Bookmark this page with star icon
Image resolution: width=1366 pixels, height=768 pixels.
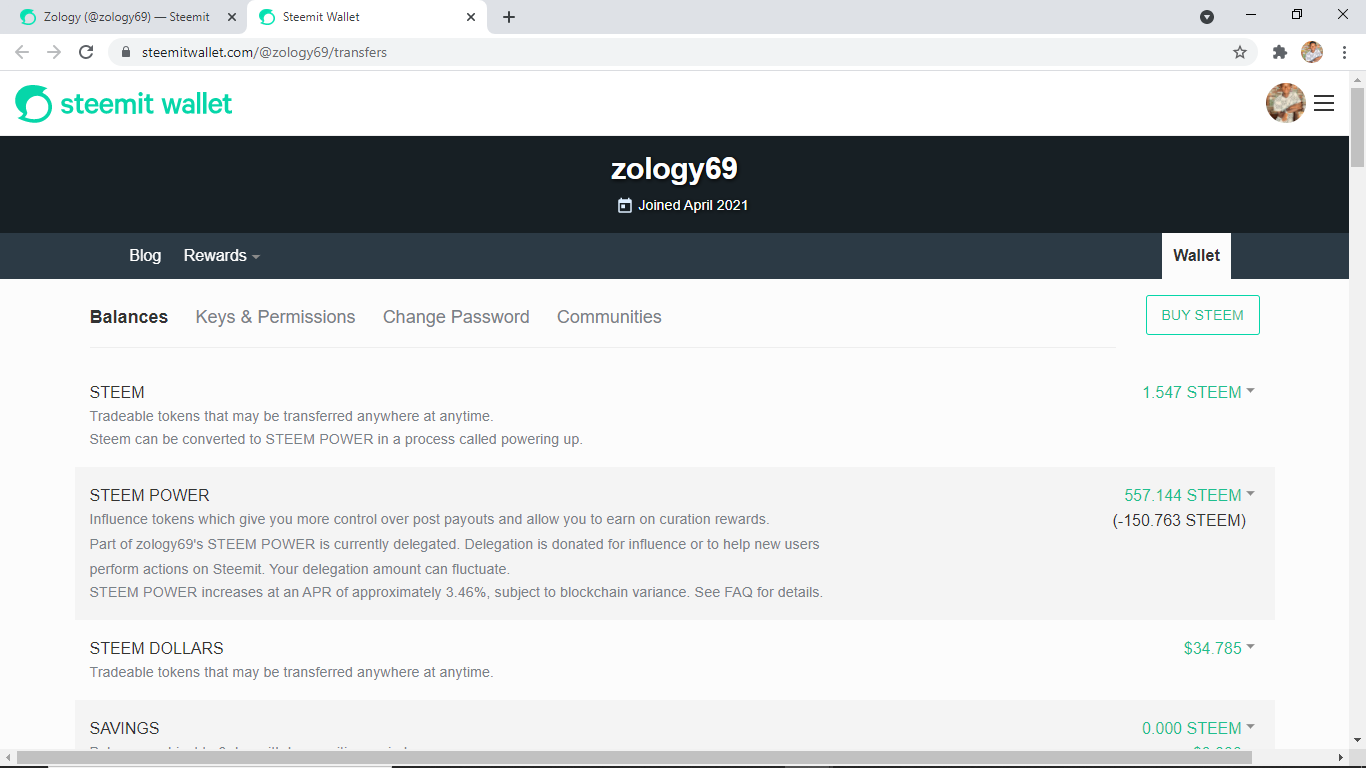point(1240,52)
